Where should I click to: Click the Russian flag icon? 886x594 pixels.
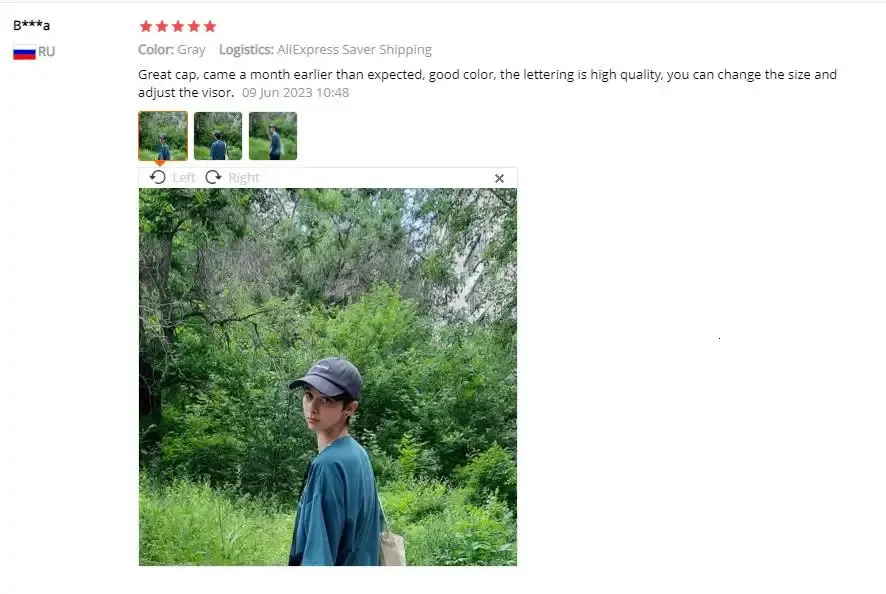[x=24, y=52]
